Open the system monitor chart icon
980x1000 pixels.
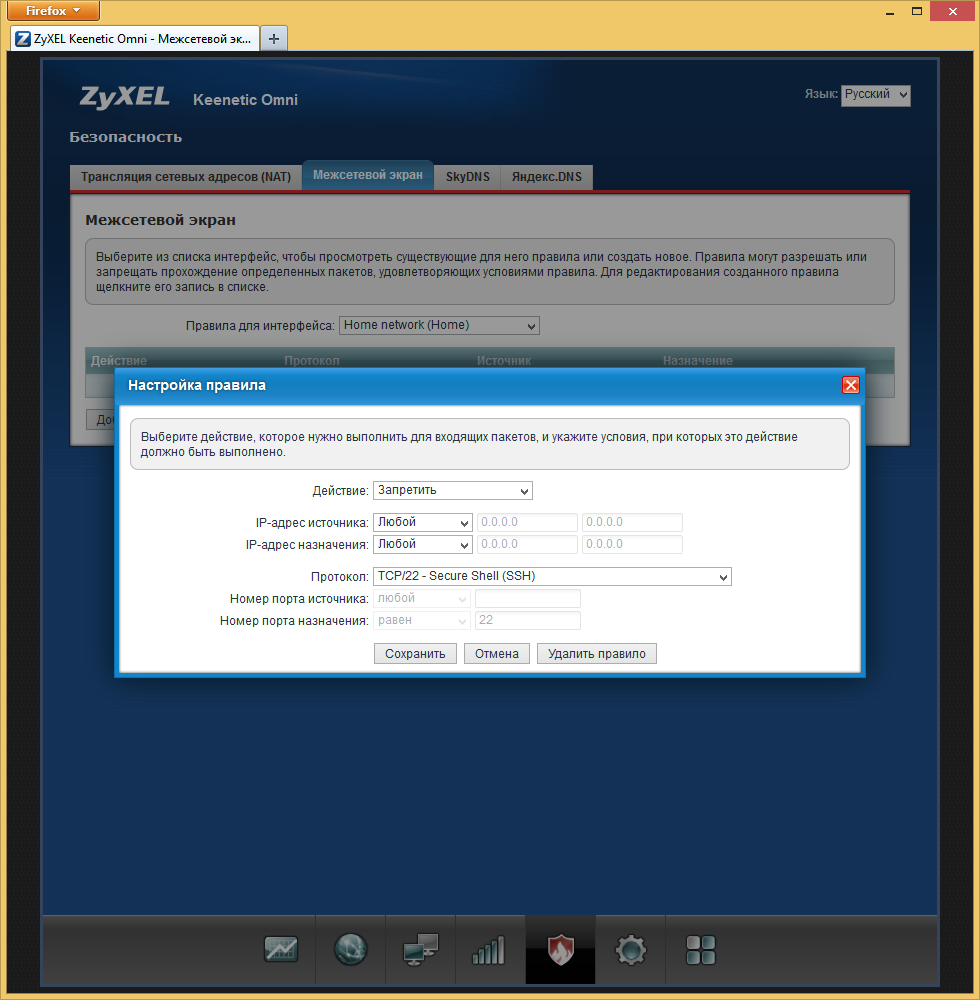tap(281, 950)
